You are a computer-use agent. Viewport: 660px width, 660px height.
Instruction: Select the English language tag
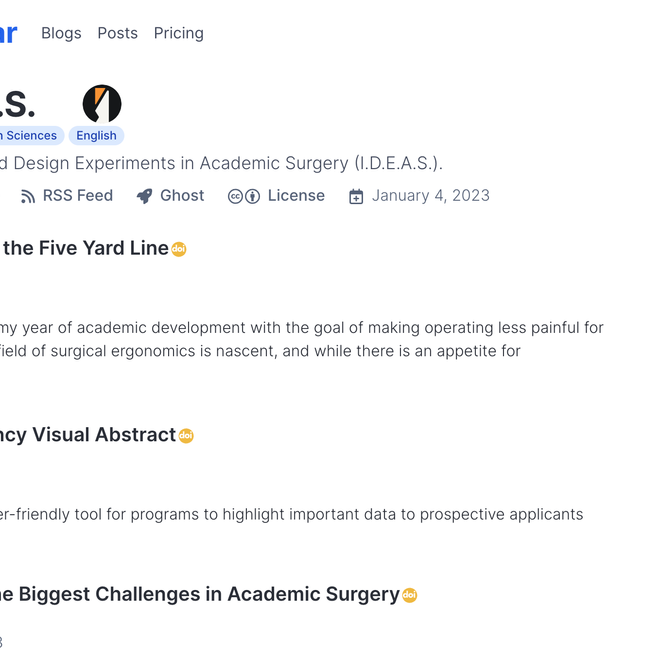96,136
